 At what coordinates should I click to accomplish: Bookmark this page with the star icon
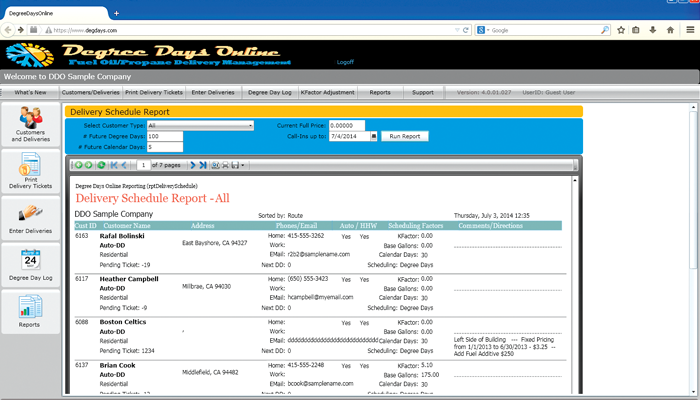[620, 29]
